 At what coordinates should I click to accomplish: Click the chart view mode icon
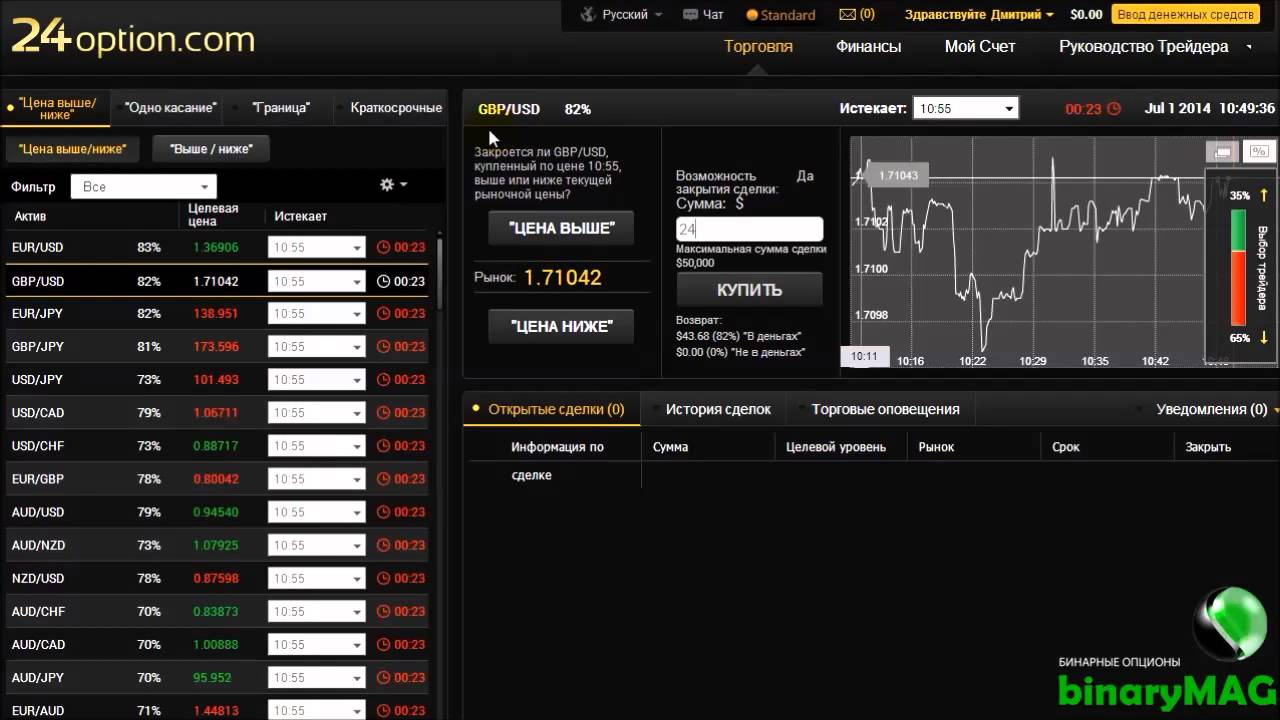(1222, 152)
